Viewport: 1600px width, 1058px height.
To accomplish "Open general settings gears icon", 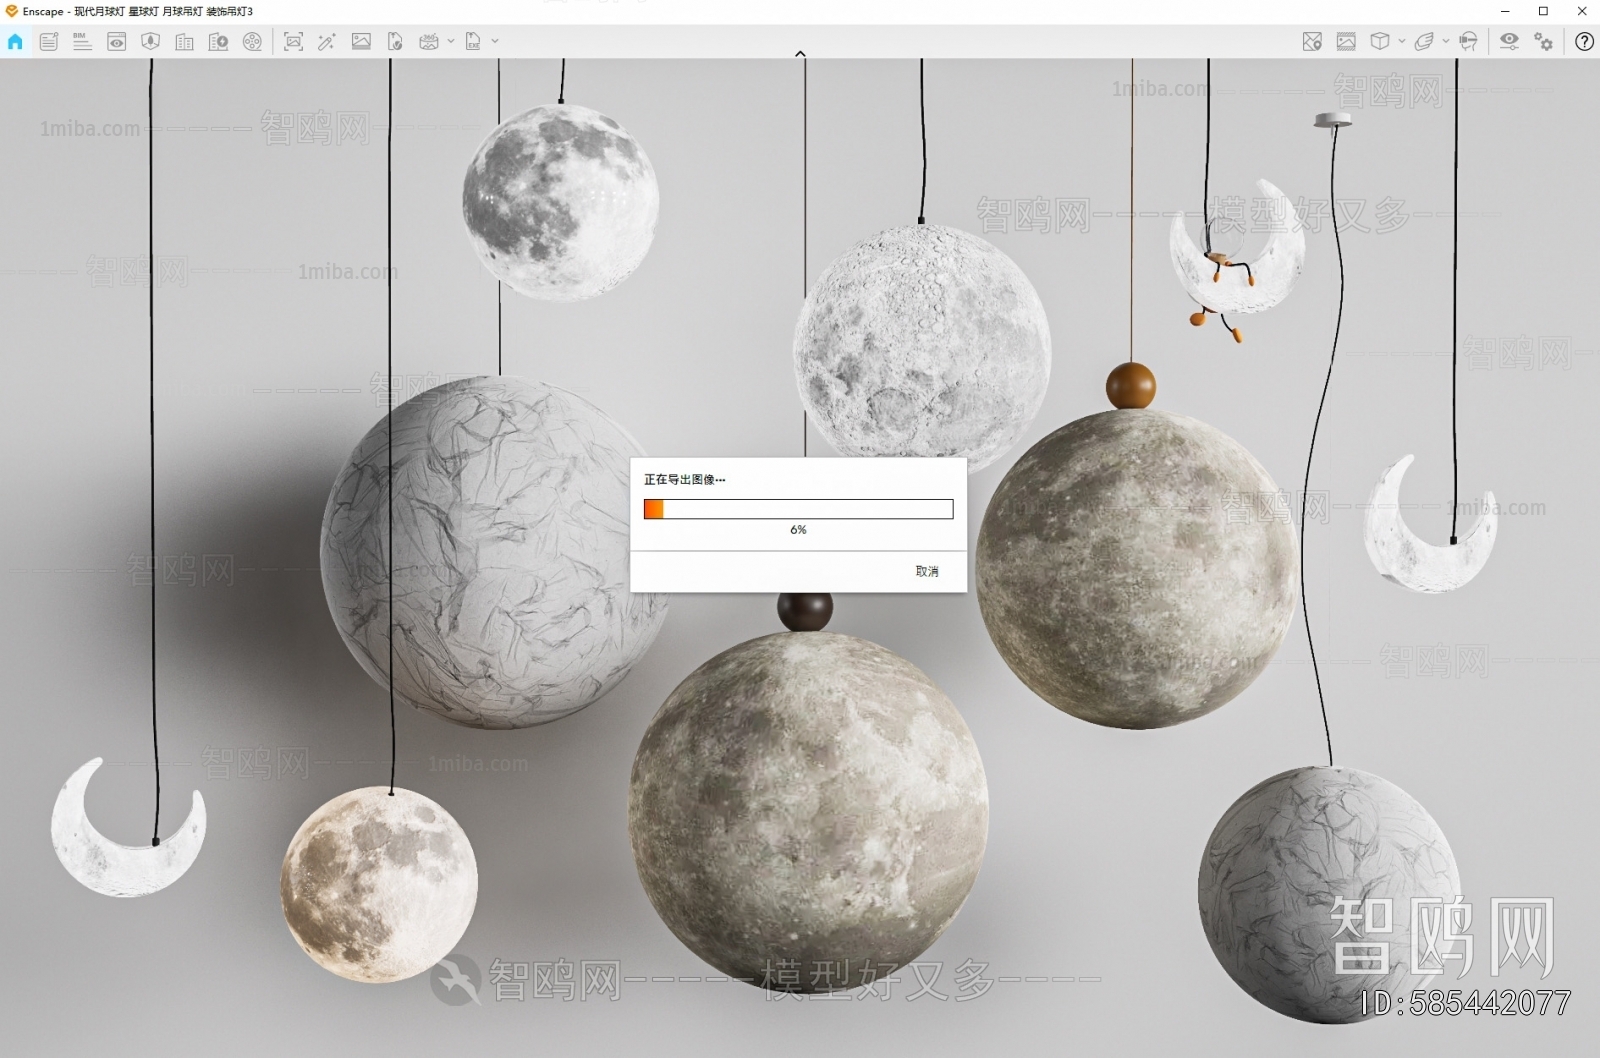I will [x=1544, y=42].
